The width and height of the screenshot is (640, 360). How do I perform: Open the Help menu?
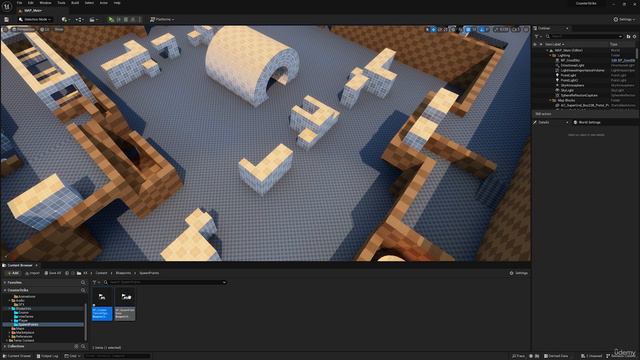(117, 3)
